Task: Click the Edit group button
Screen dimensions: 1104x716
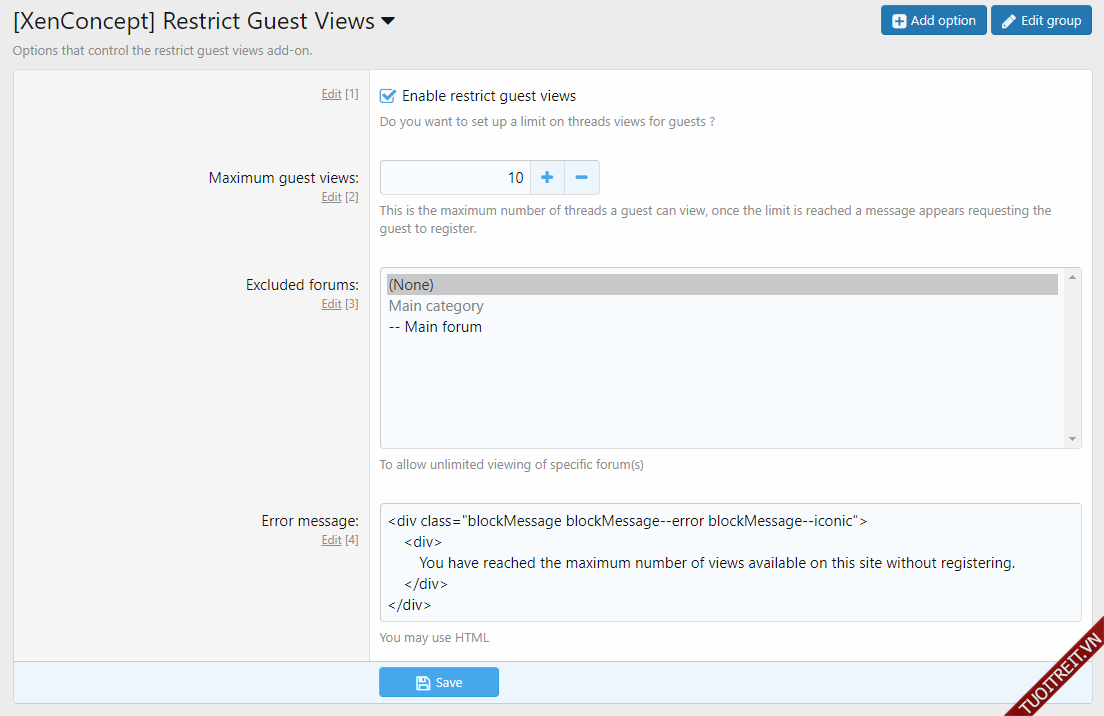Action: [x=1040, y=20]
